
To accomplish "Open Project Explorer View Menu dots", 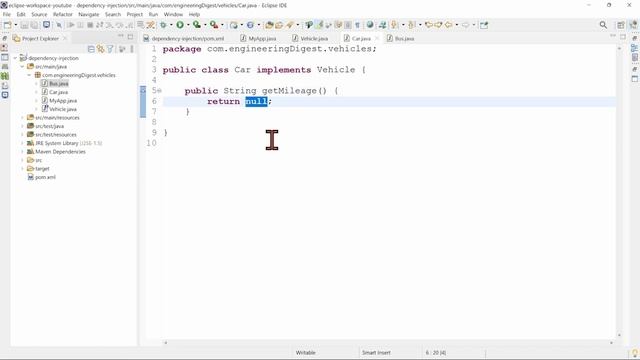I will (132, 49).
